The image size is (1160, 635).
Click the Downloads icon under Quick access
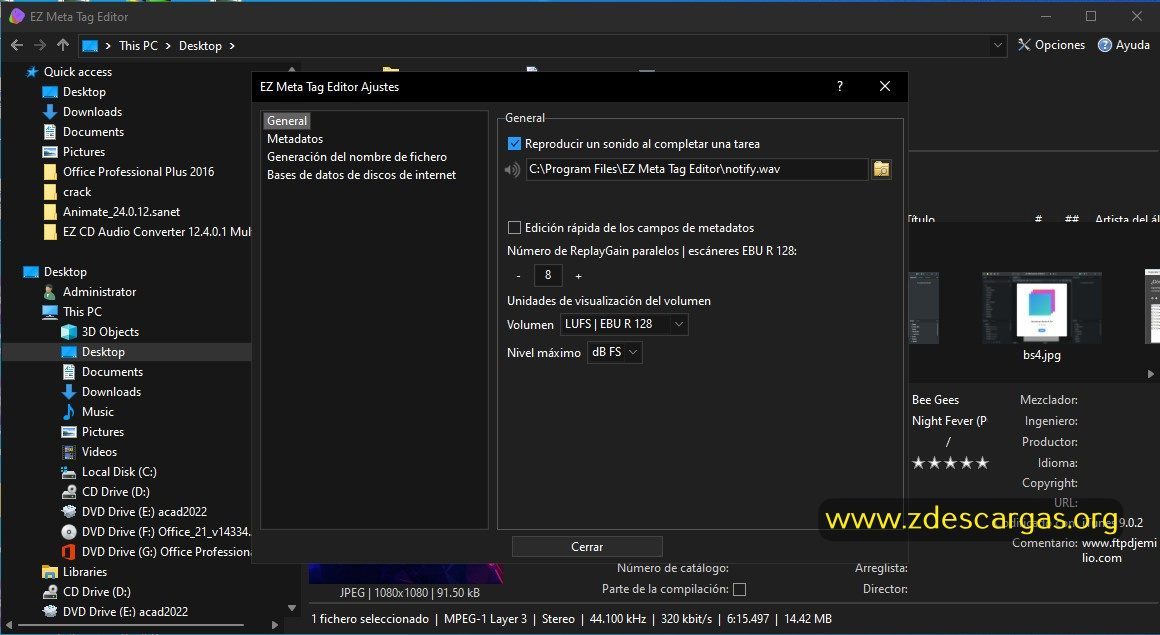click(50, 112)
